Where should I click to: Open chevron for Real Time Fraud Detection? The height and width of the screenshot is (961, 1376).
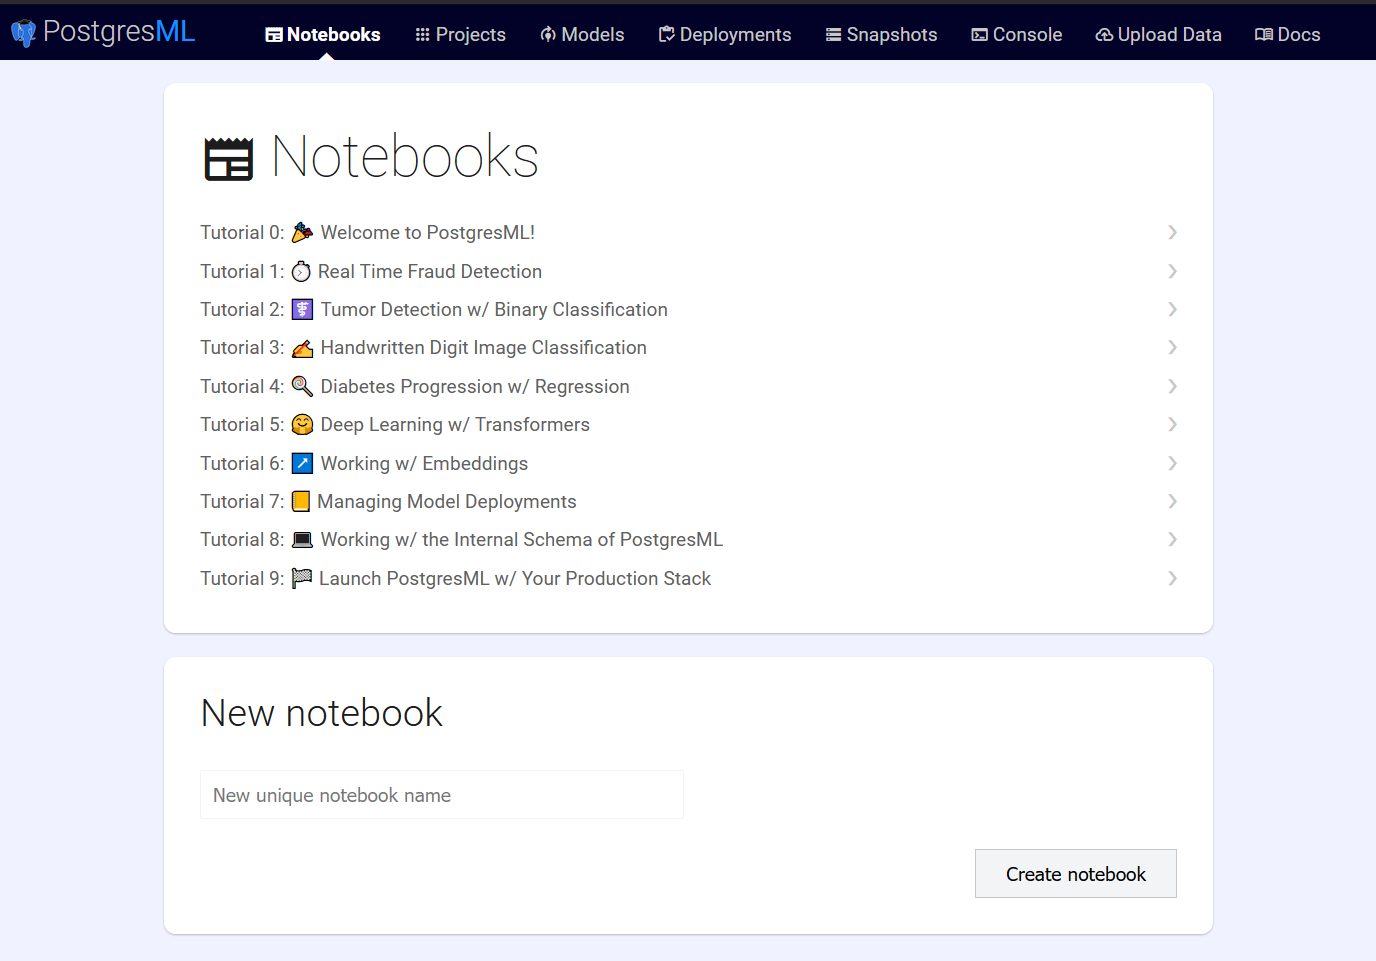1172,272
